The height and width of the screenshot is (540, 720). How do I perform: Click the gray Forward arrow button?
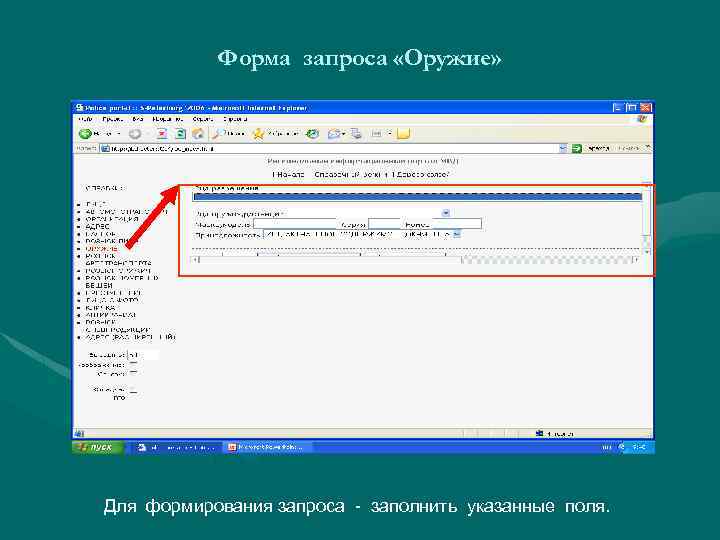pyautogui.click(x=135, y=134)
